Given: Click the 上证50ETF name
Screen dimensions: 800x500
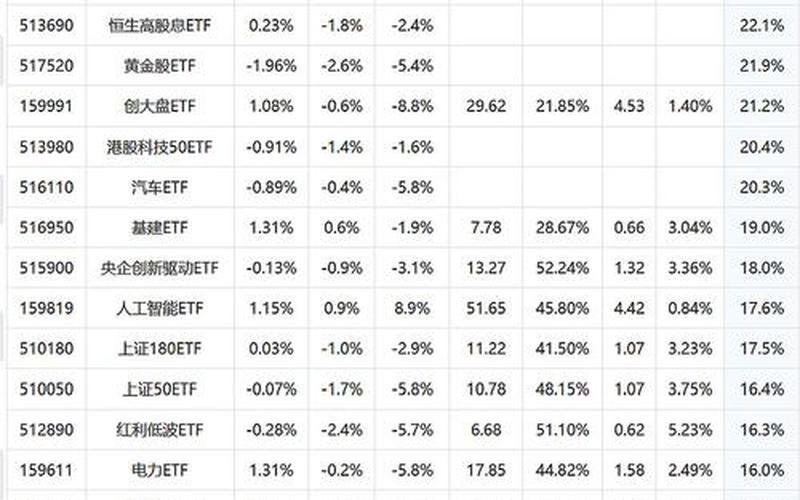Looking at the screenshot, I should click(160, 389).
